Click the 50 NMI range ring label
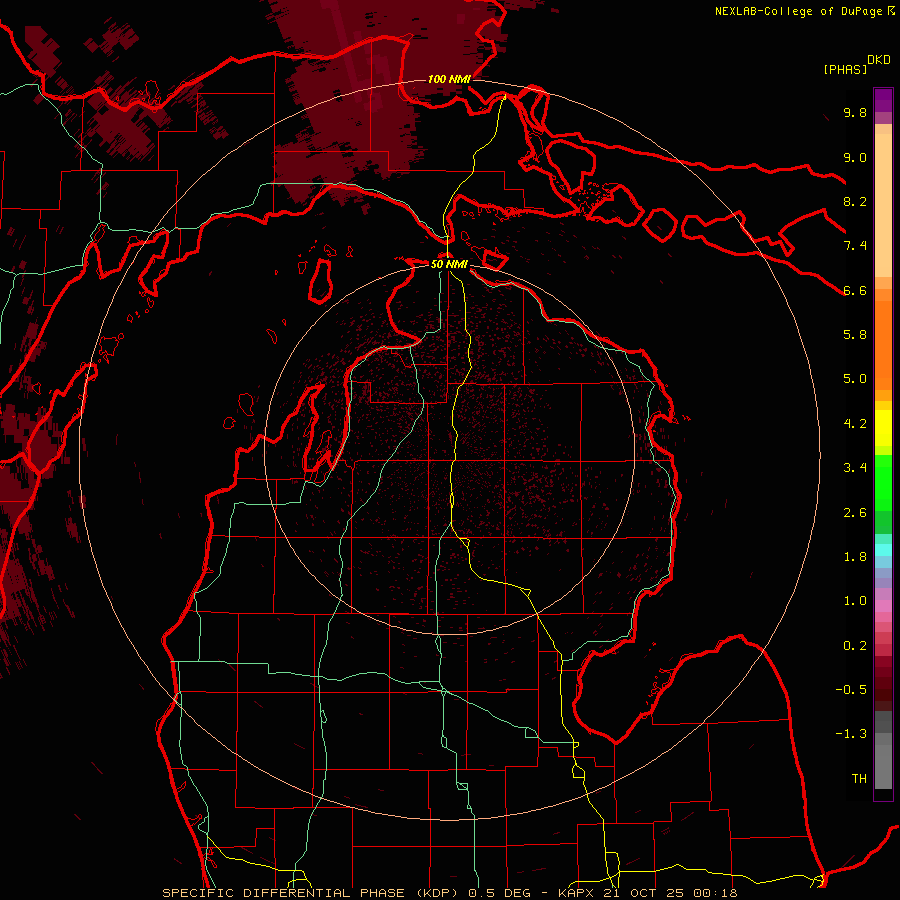This screenshot has width=900, height=900. pos(449,264)
